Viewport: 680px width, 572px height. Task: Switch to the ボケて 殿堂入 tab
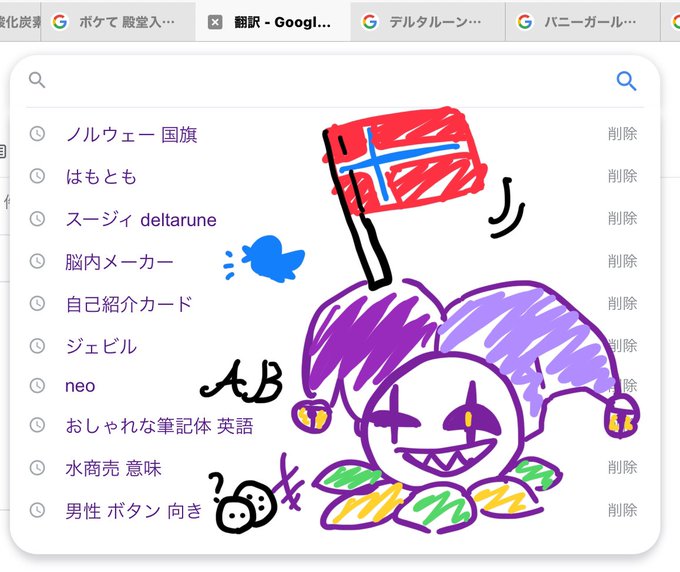coord(118,22)
